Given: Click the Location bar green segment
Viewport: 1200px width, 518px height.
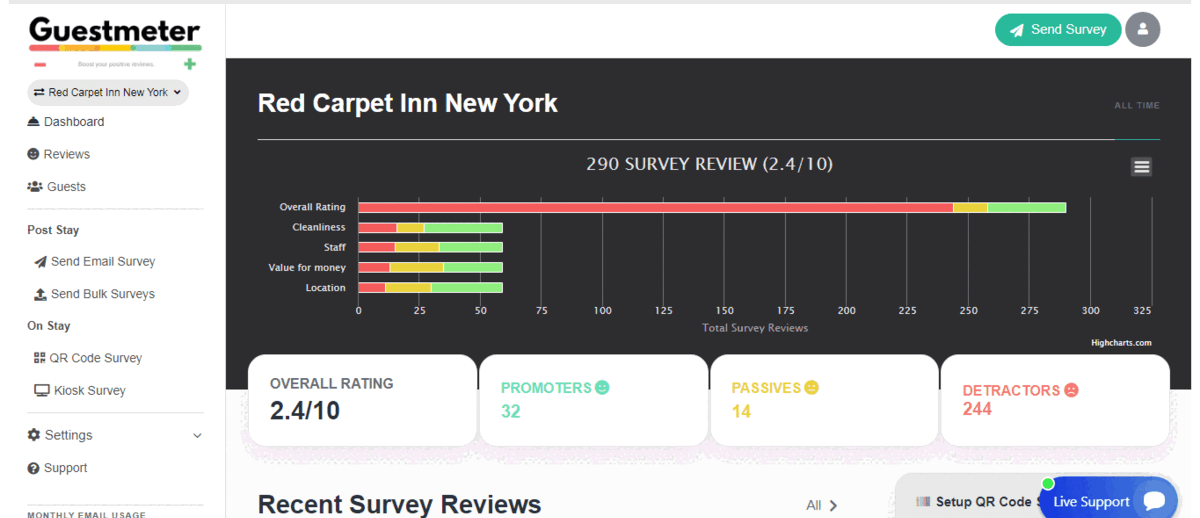Looking at the screenshot, I should [467, 287].
